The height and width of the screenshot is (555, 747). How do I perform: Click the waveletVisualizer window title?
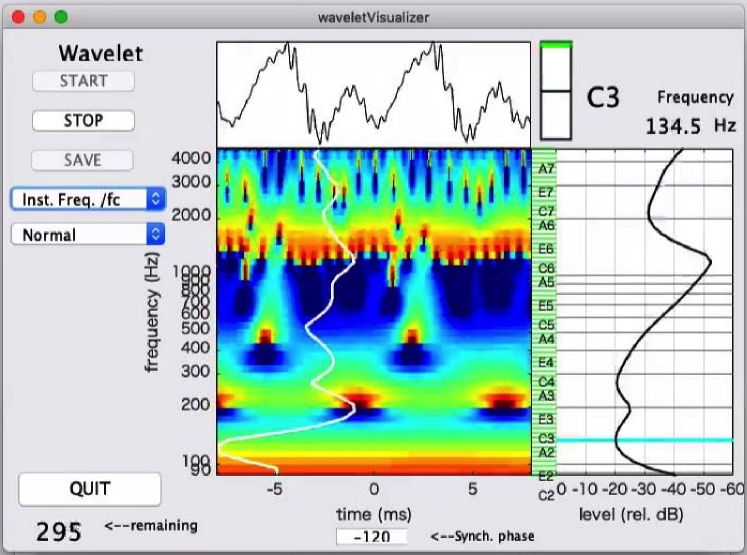tap(374, 18)
